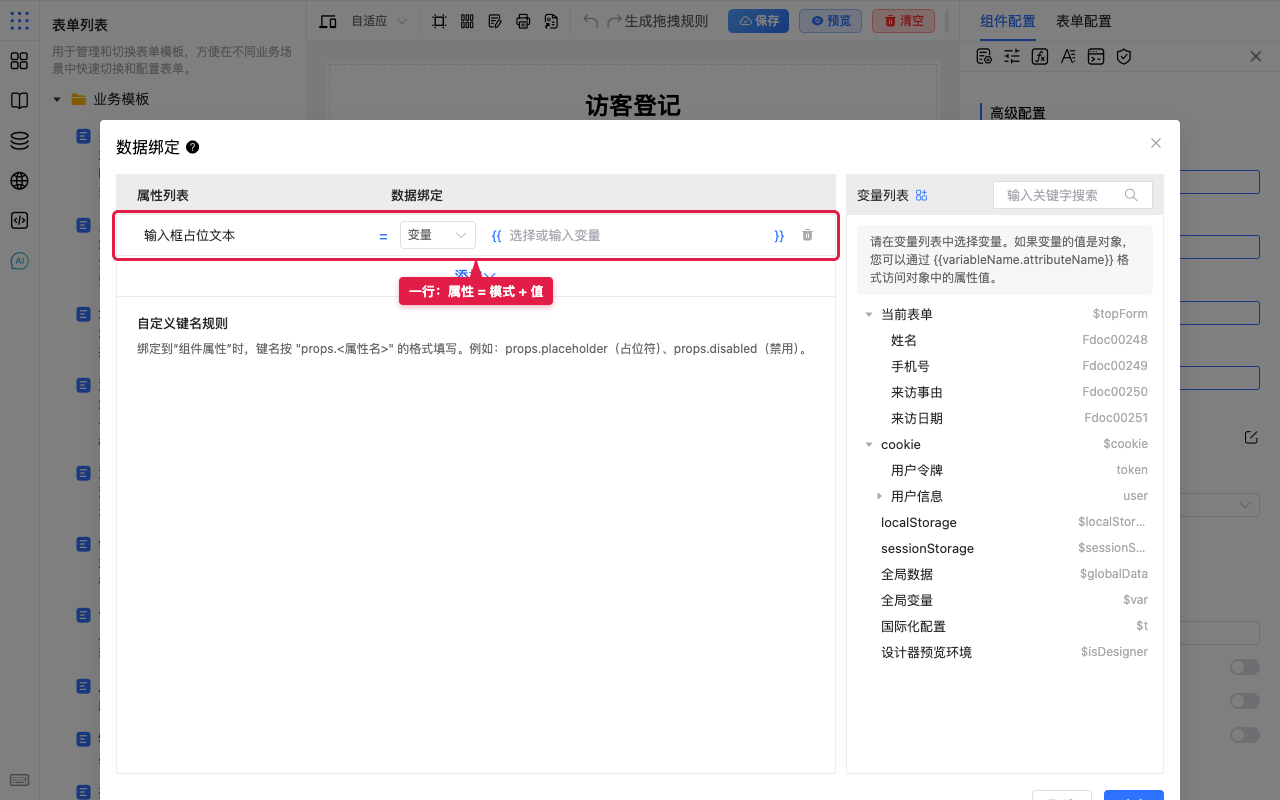1280x800 pixels.
Task: Click the device preview icon in toolbar
Action: (328, 21)
